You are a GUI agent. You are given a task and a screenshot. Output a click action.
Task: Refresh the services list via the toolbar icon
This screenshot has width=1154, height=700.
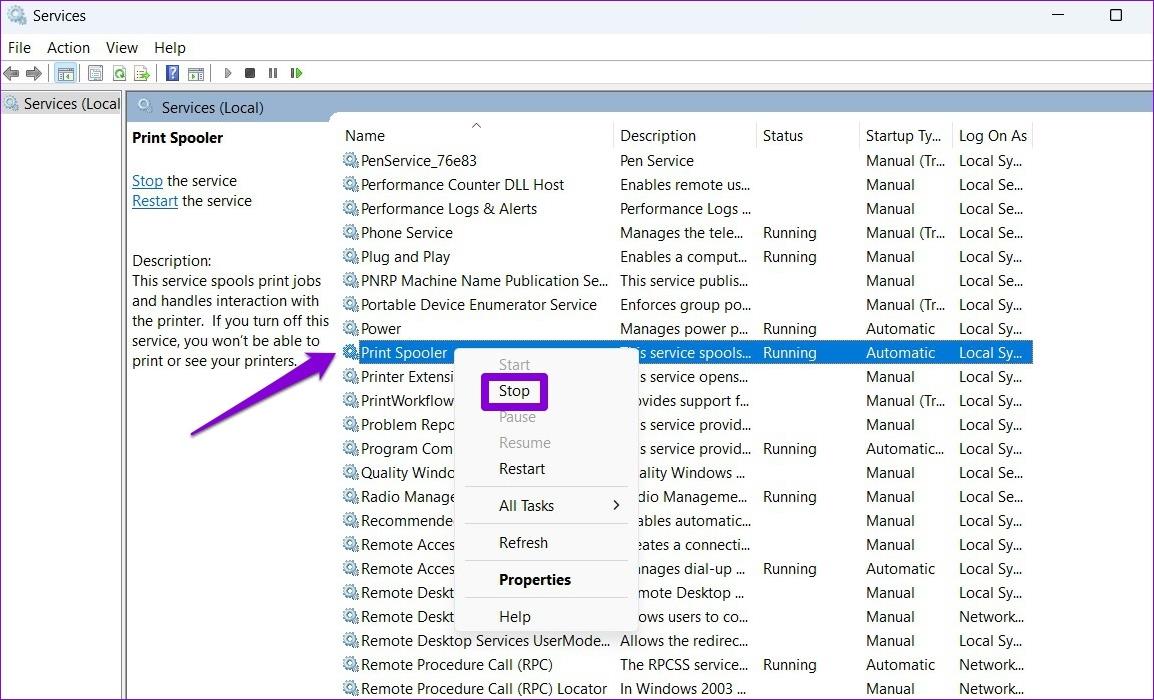(119, 72)
